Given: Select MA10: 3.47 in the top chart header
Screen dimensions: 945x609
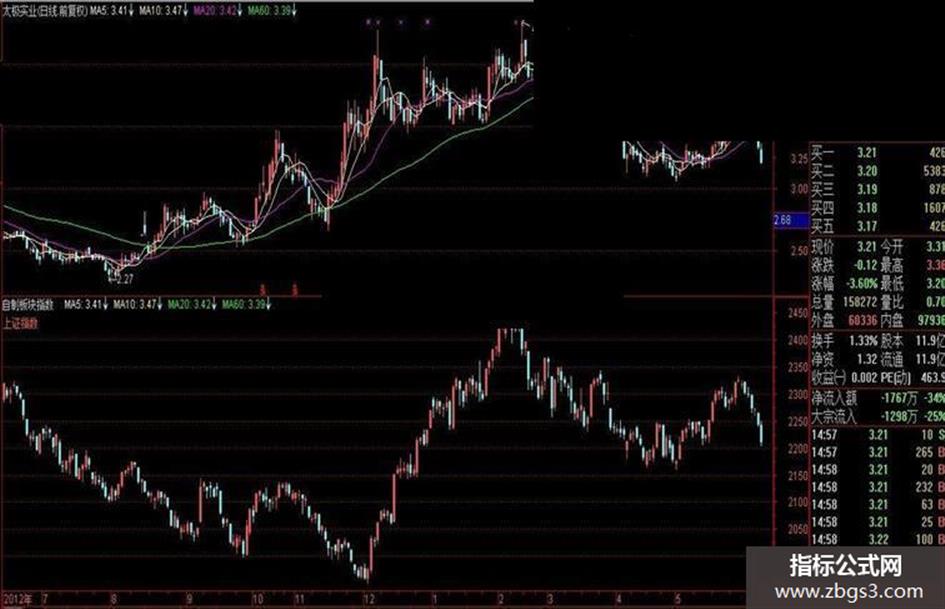Looking at the screenshot, I should 163,10.
